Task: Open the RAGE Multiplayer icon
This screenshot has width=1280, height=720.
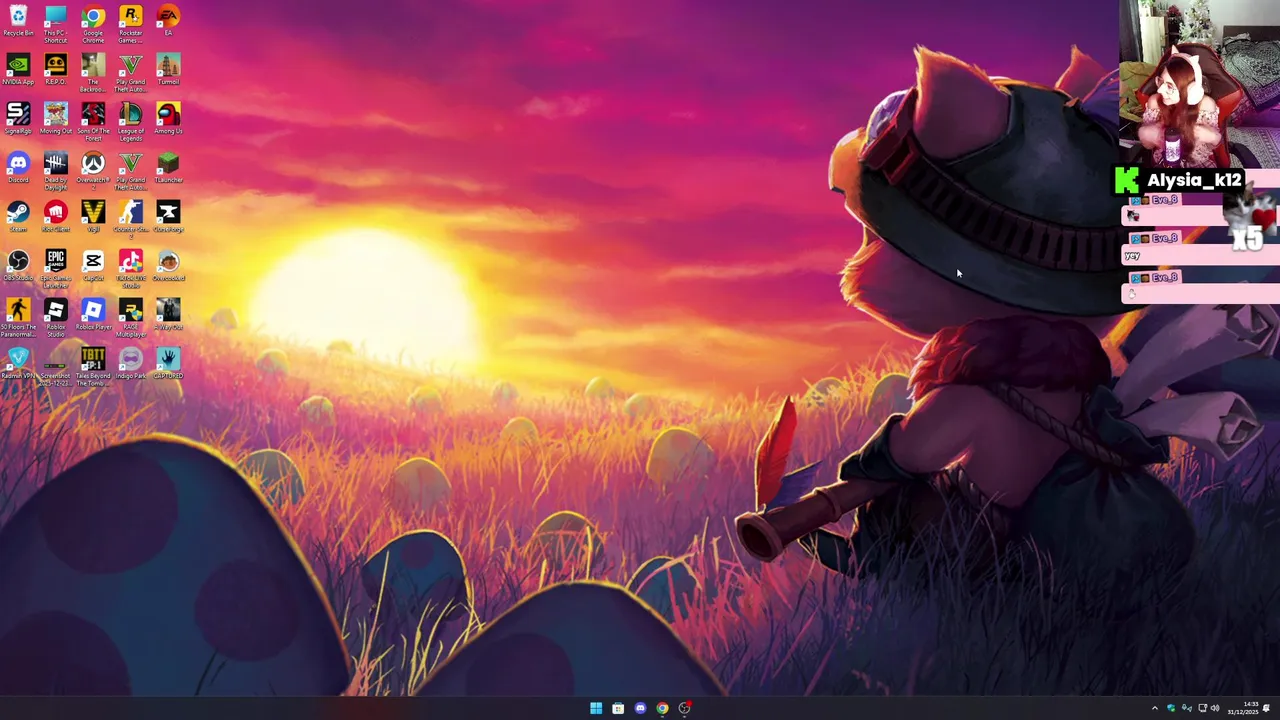Action: [130, 318]
